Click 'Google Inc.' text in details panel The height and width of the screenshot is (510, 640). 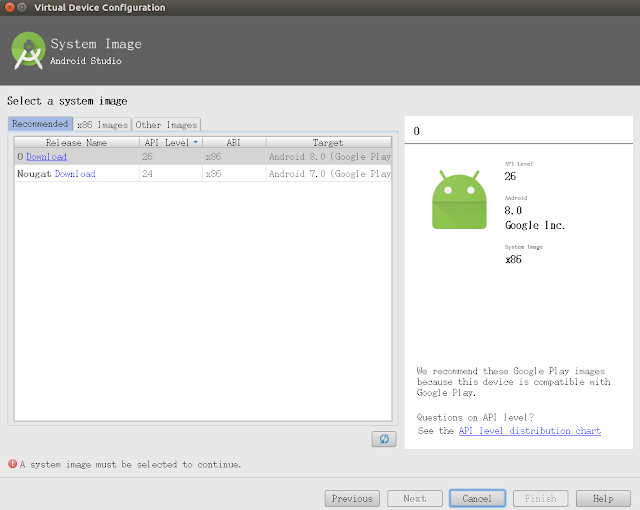point(535,225)
